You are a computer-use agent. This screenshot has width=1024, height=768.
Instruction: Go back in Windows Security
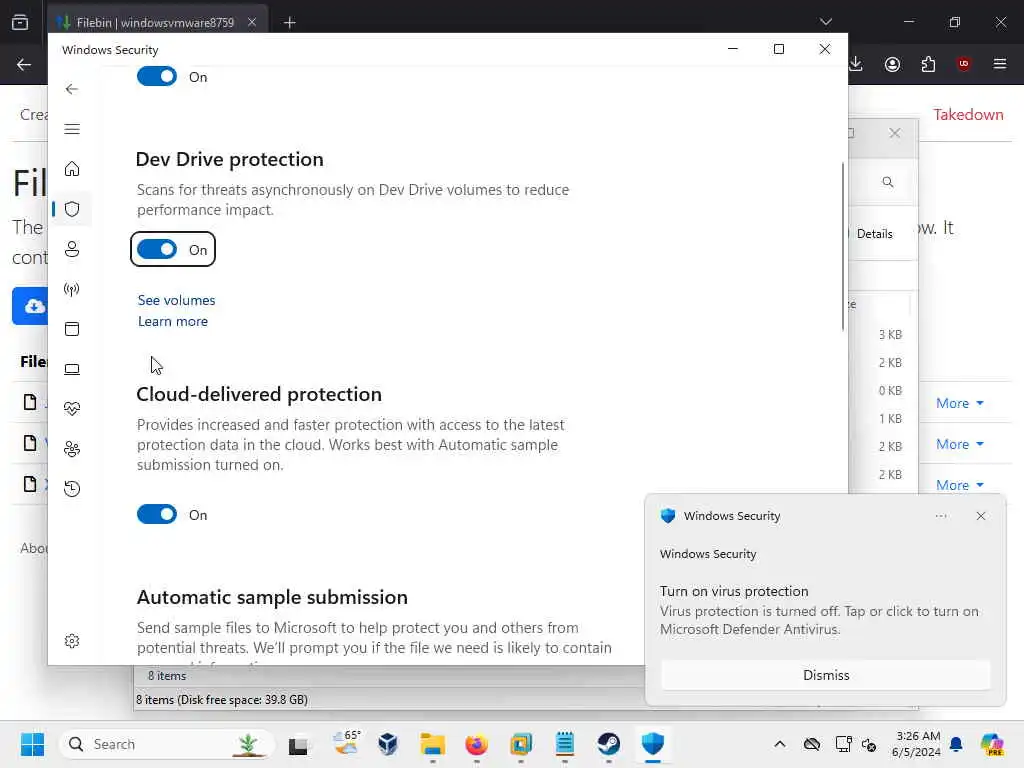click(x=72, y=89)
